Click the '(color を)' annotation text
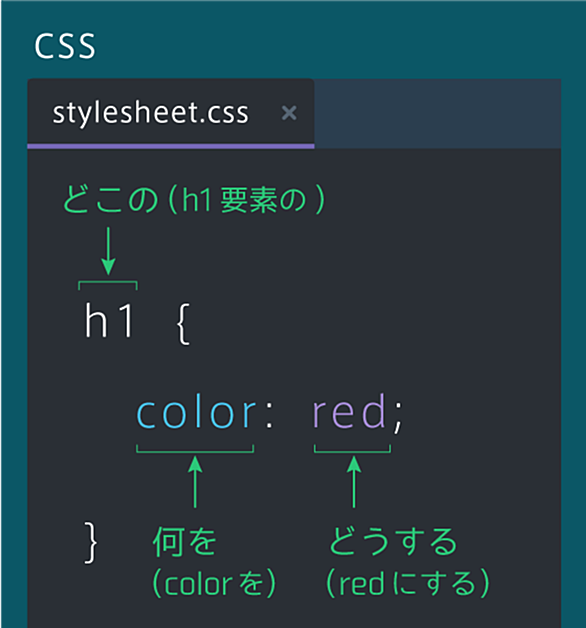The height and width of the screenshot is (628, 586). pos(214,583)
